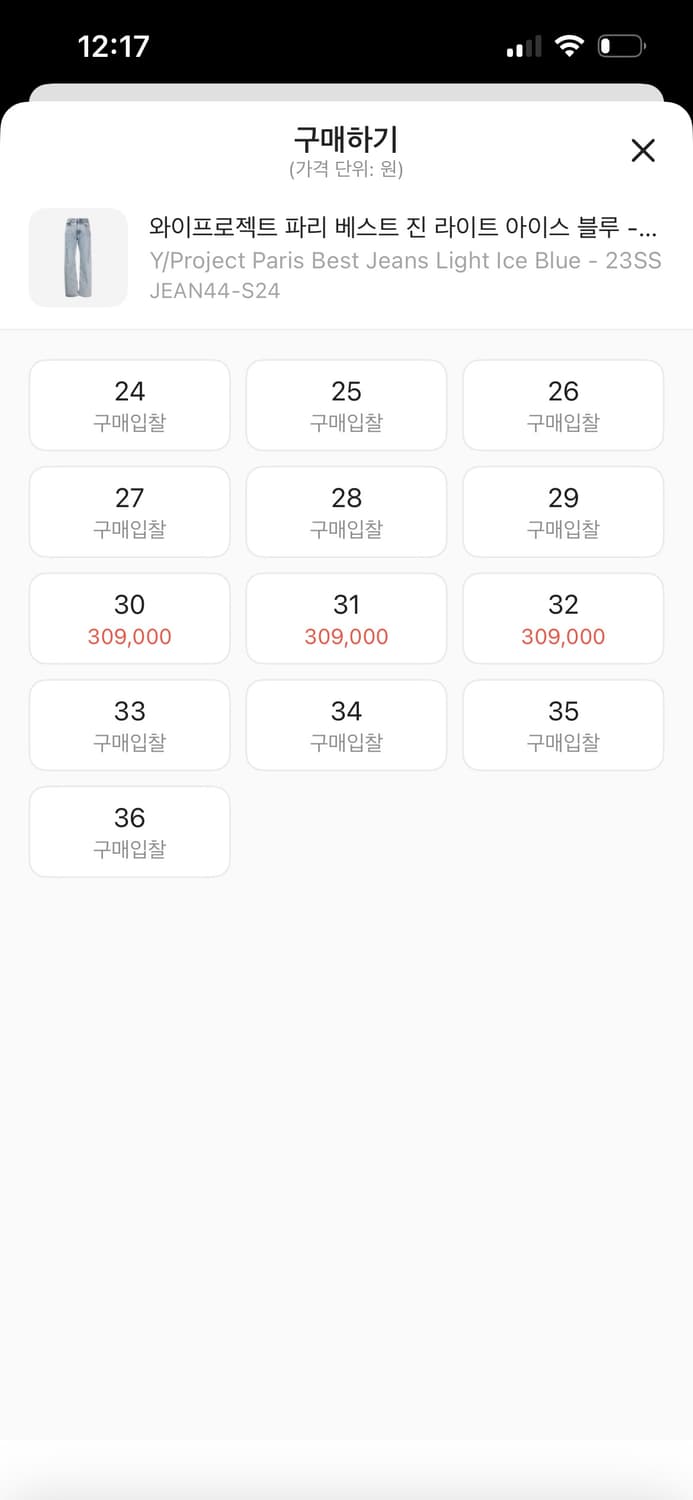693x1500 pixels.
Task: Select size 34 to place a bid
Action: click(x=346, y=724)
